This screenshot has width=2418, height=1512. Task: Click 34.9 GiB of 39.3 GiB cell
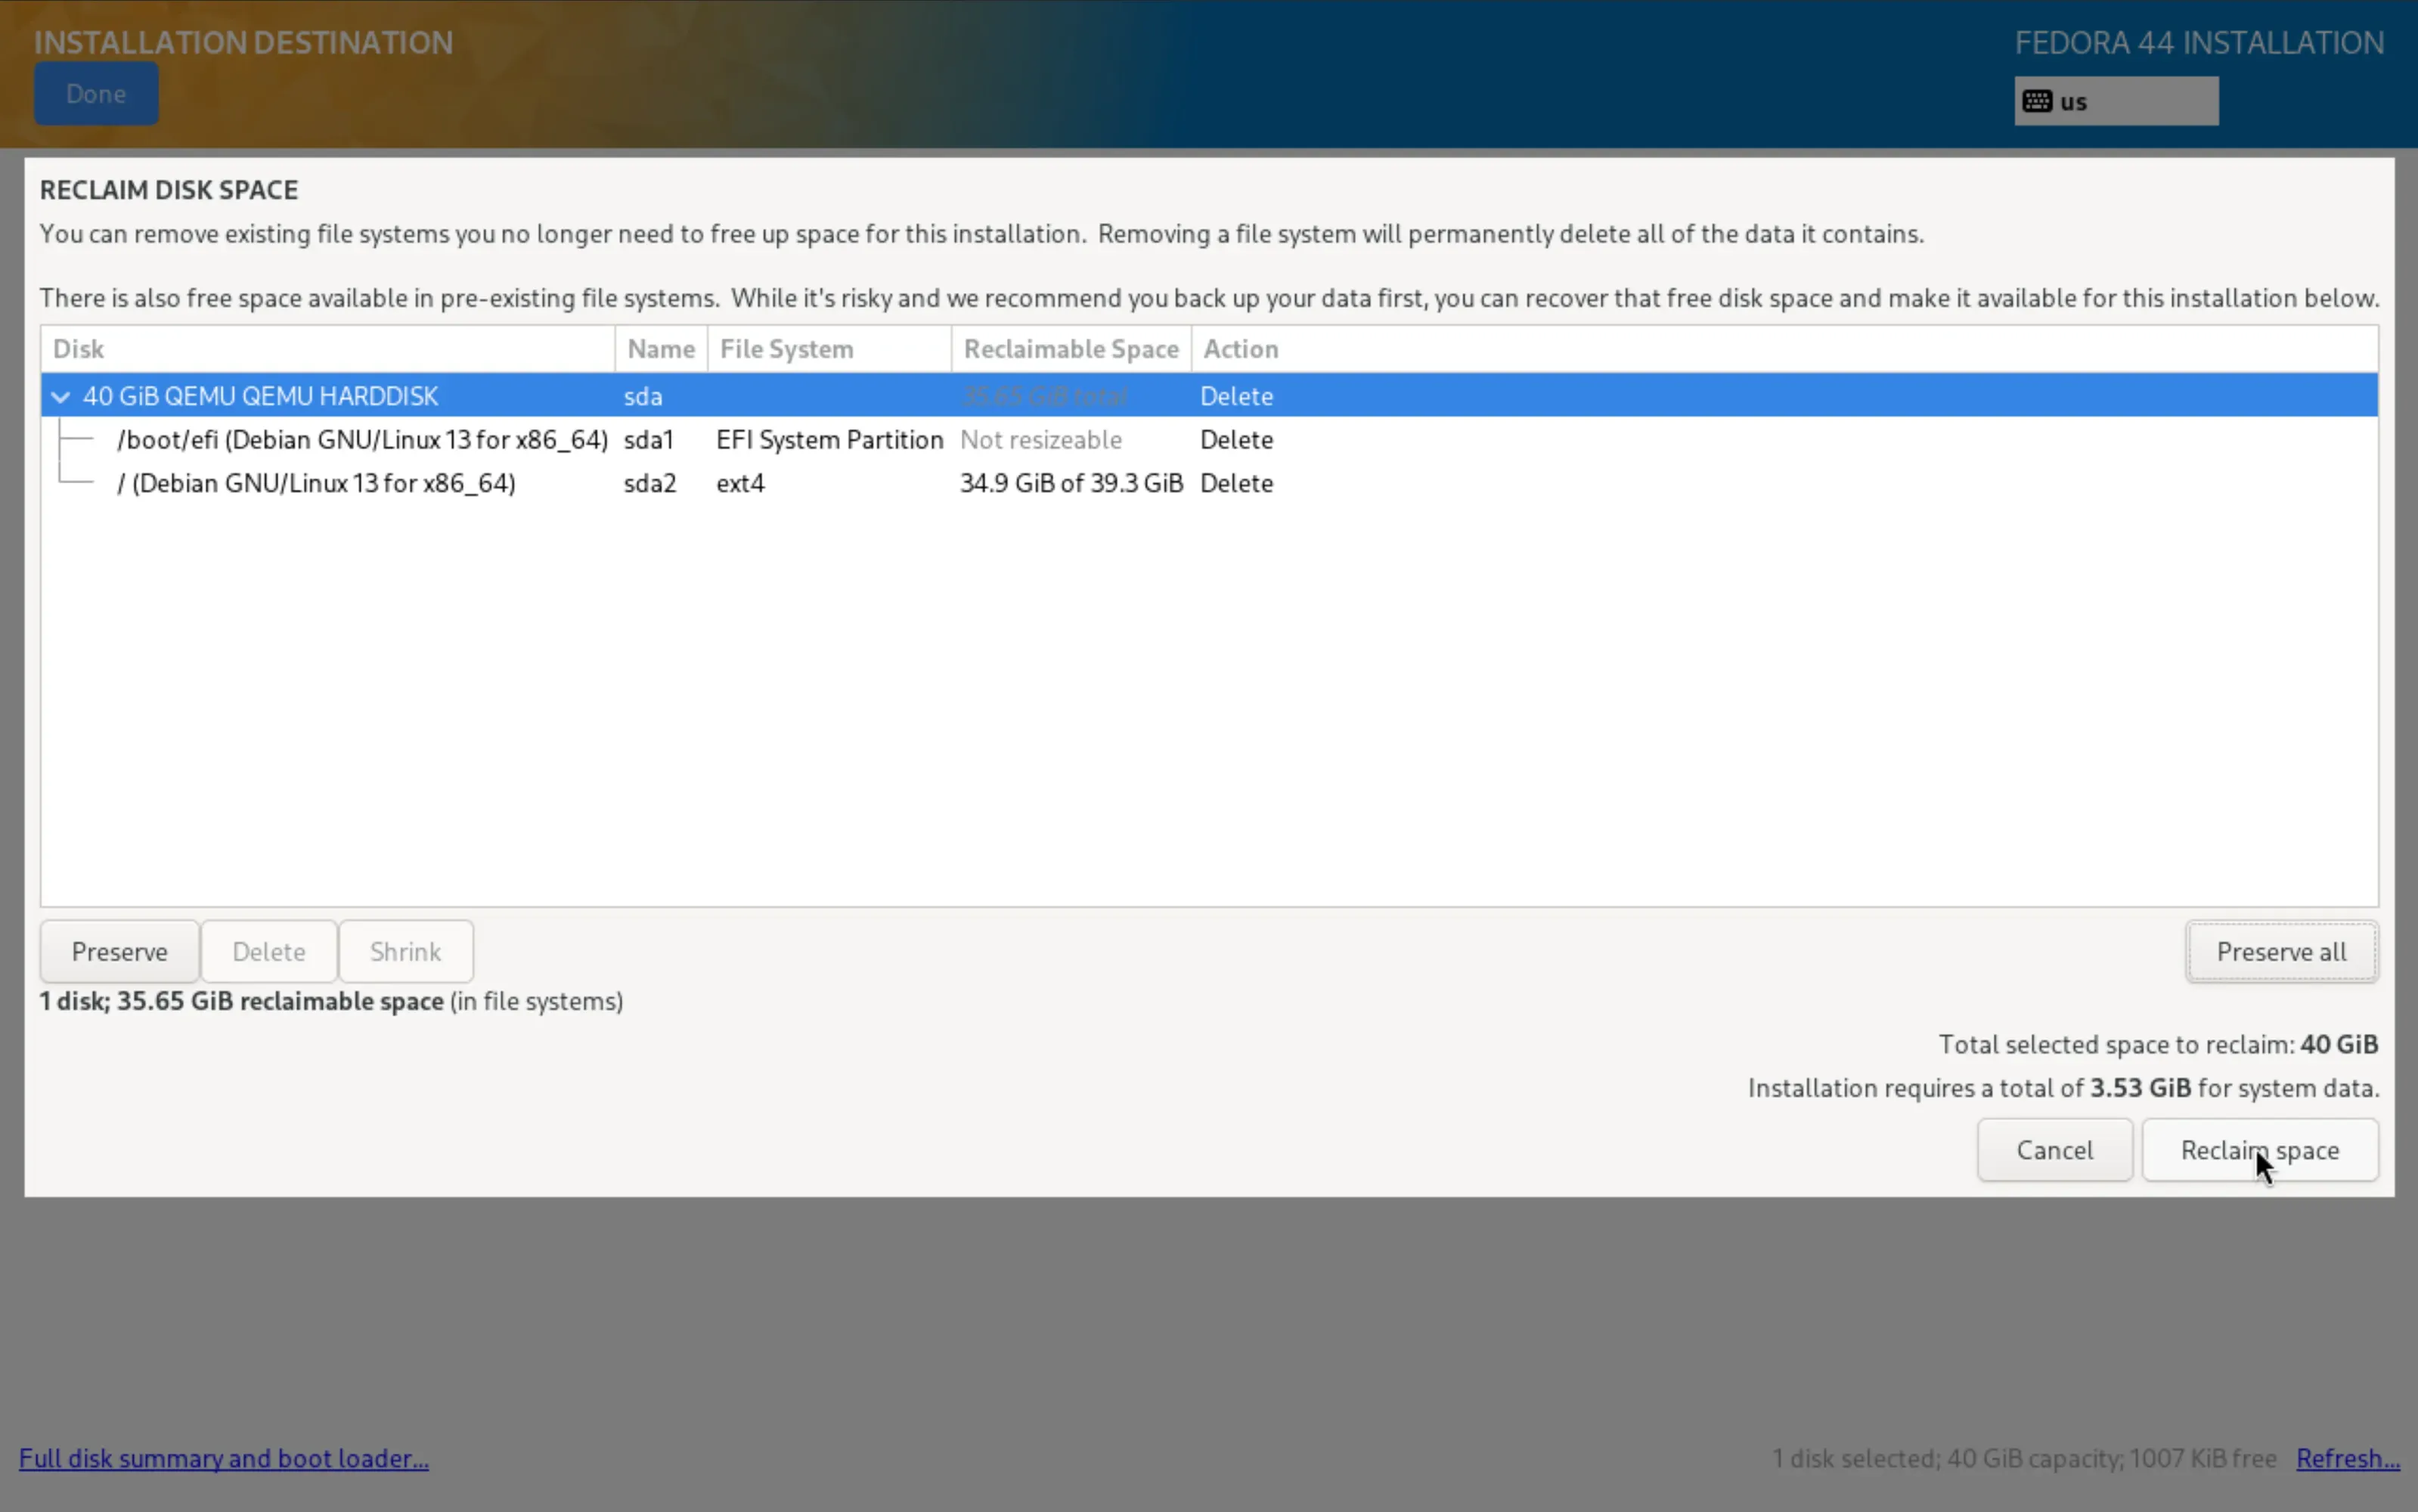pos(1071,483)
